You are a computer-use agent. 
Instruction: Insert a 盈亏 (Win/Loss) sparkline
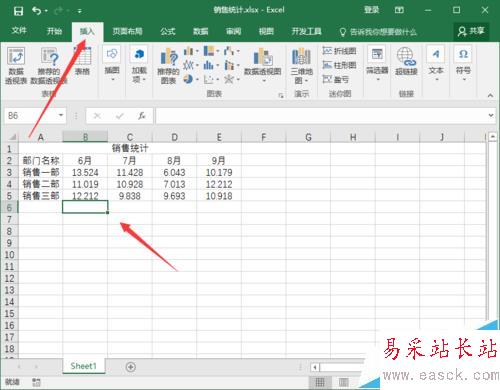[x=336, y=79]
